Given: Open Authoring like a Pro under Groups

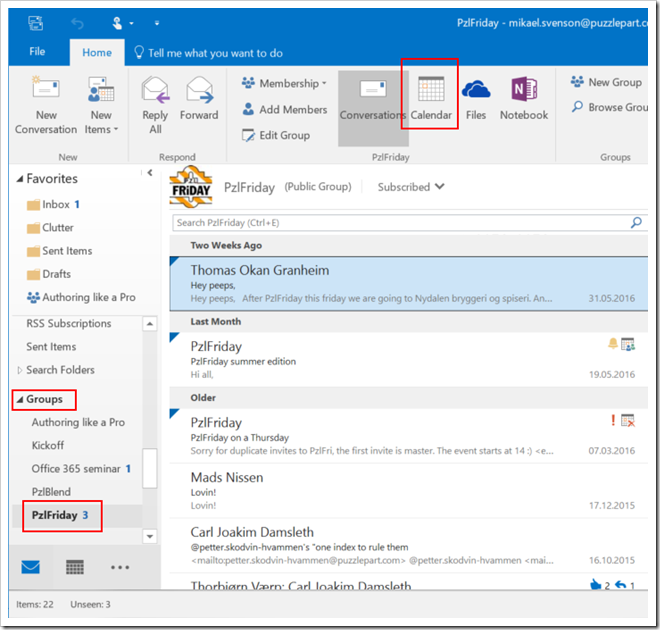Looking at the screenshot, I should 78,422.
